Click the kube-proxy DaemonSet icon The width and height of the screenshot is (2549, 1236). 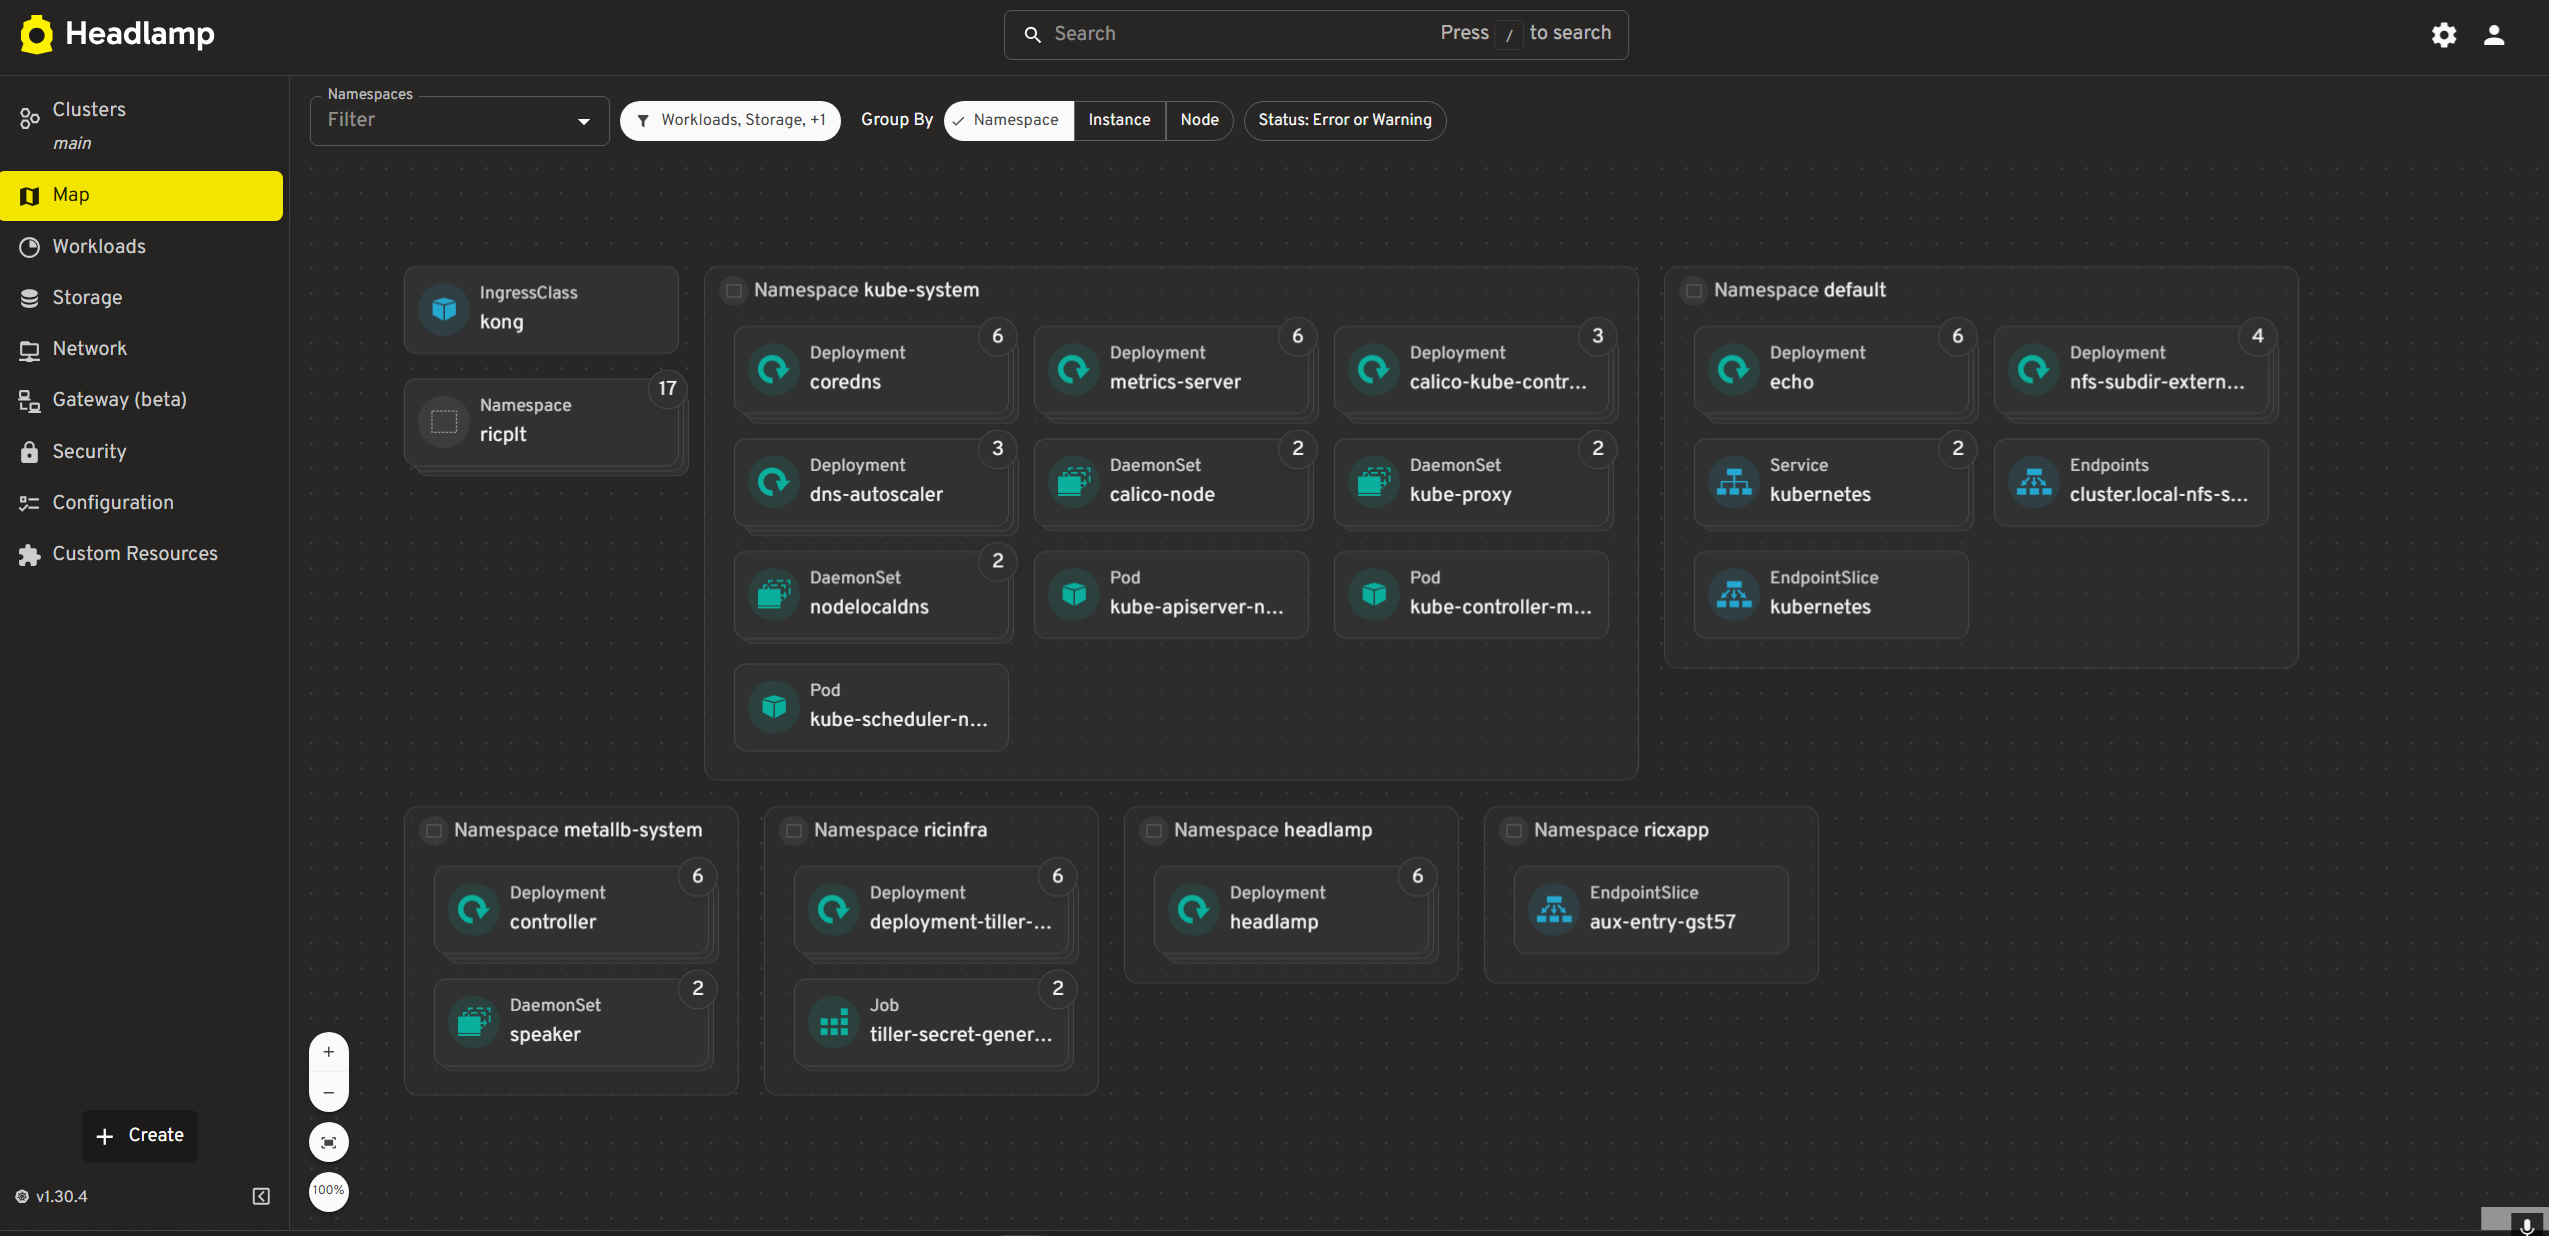(1374, 481)
